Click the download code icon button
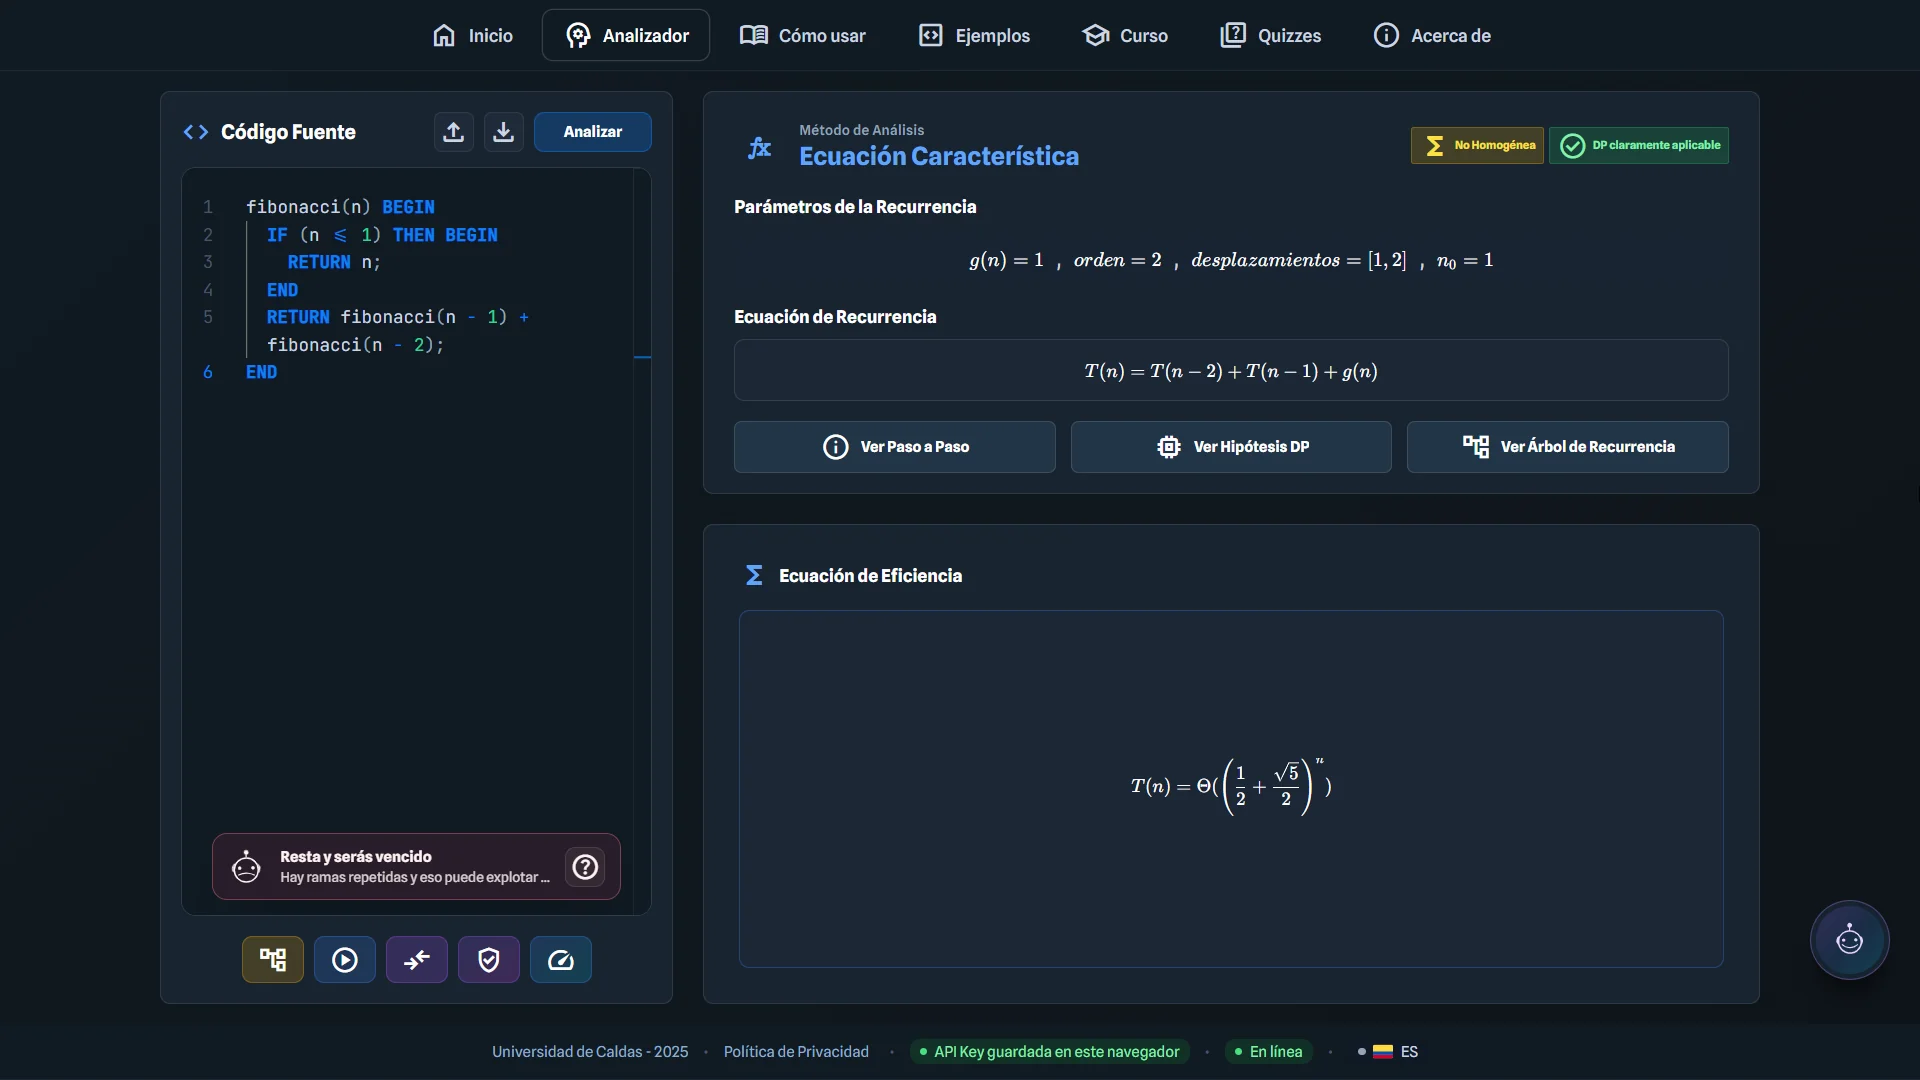The image size is (1920, 1080). pyautogui.click(x=504, y=132)
